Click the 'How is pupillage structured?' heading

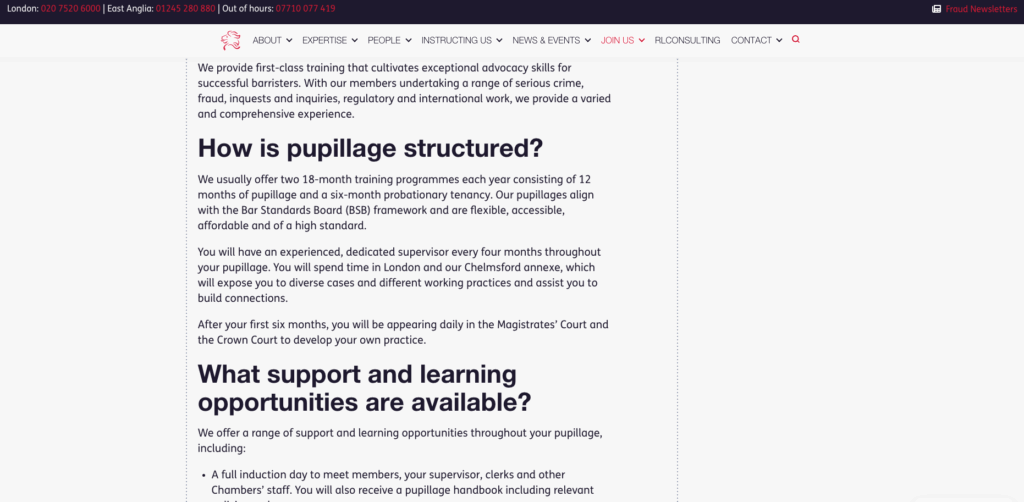pos(370,148)
